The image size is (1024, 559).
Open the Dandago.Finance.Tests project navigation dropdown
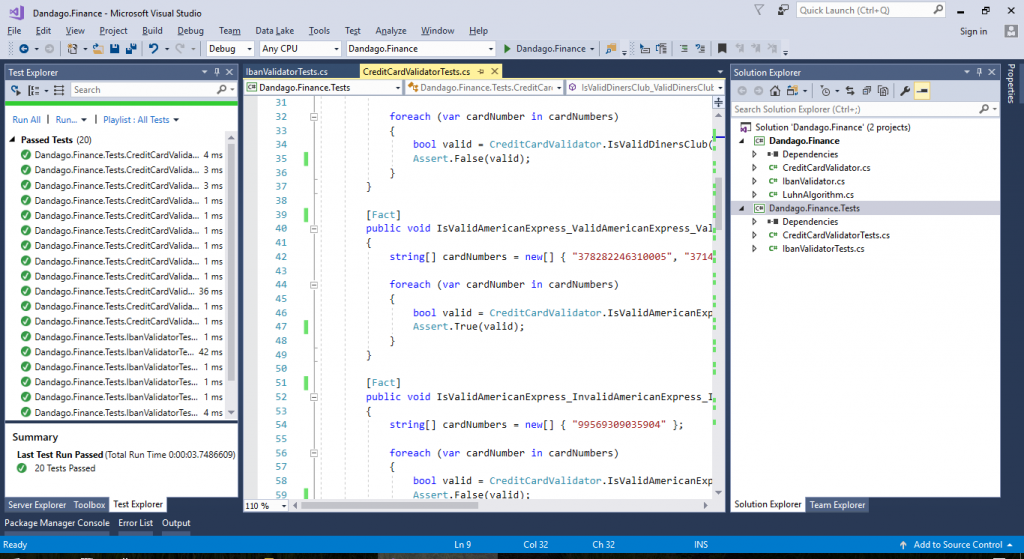(x=323, y=88)
